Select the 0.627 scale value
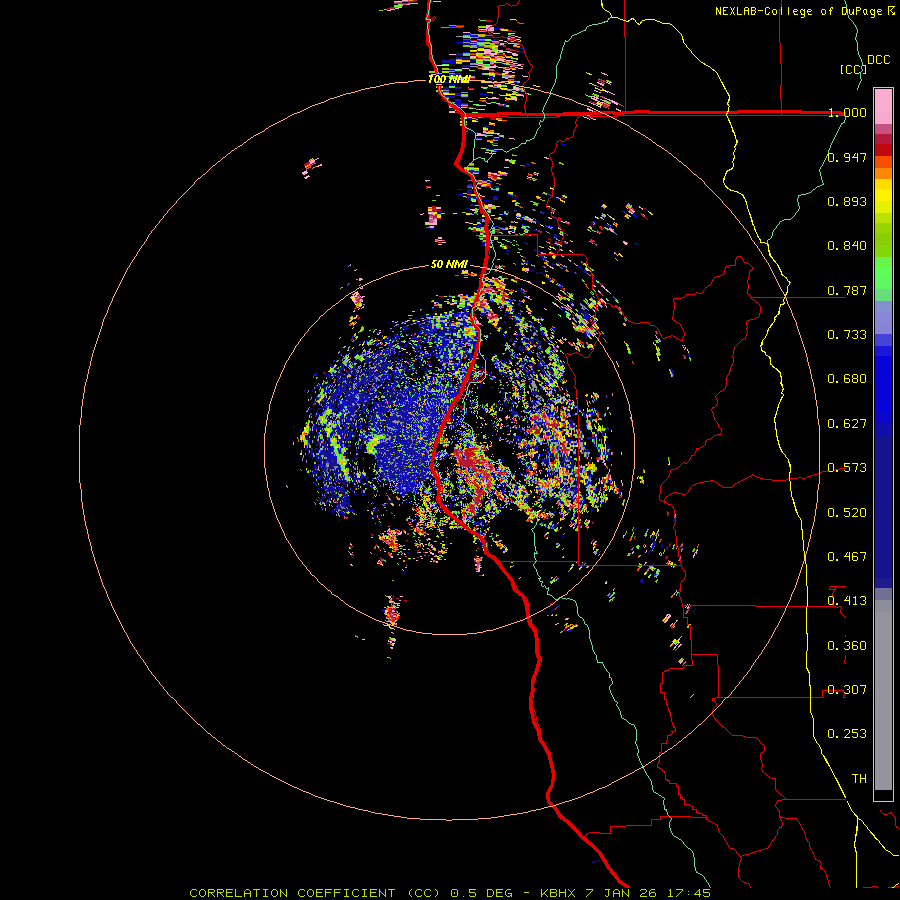The height and width of the screenshot is (900, 900). pos(847,424)
